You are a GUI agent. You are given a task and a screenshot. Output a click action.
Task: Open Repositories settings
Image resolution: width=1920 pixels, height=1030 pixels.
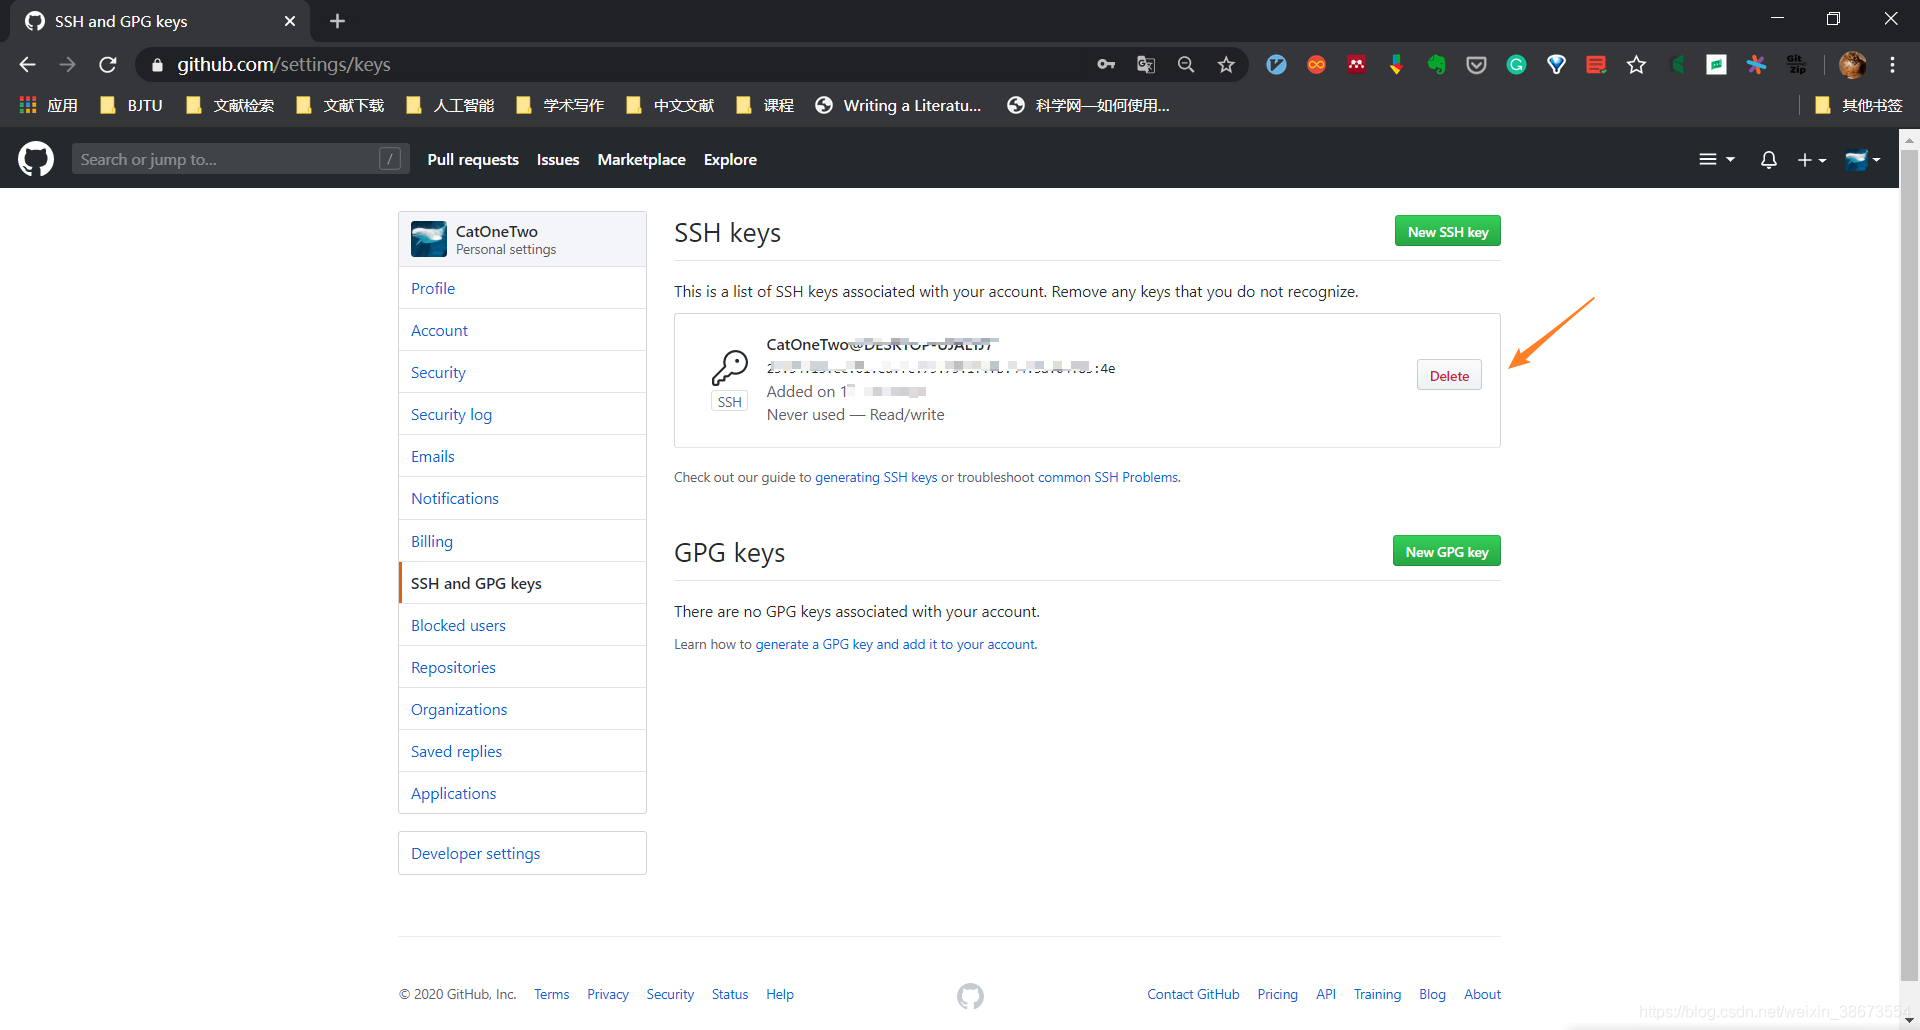click(522, 667)
